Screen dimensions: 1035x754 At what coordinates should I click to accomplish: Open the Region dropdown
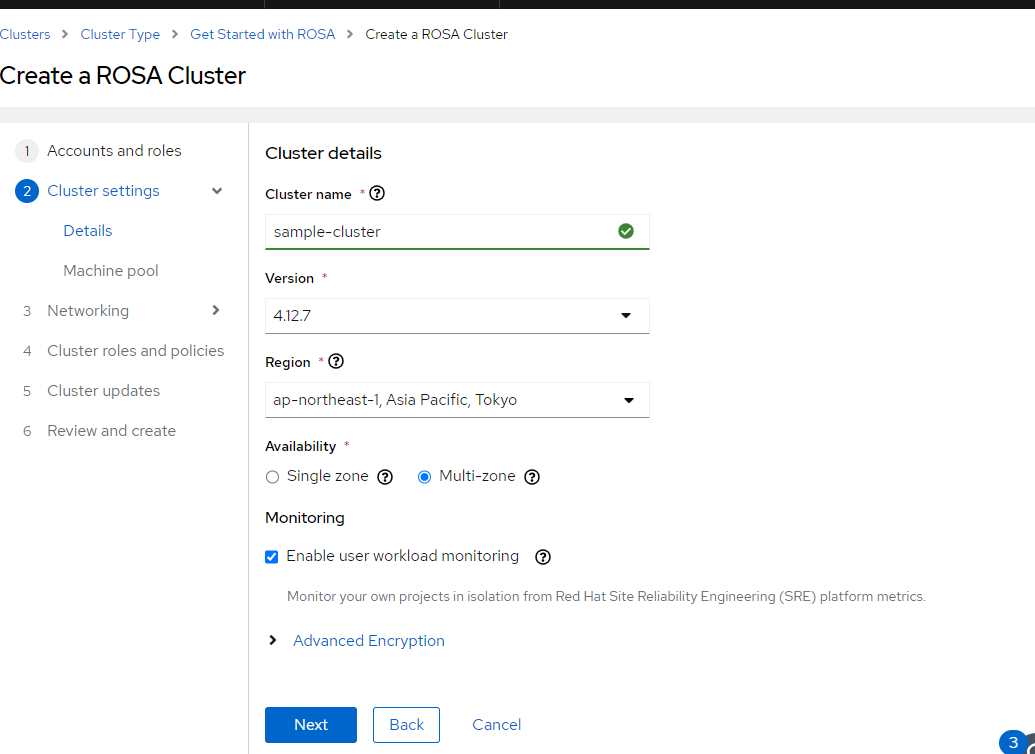tap(457, 399)
